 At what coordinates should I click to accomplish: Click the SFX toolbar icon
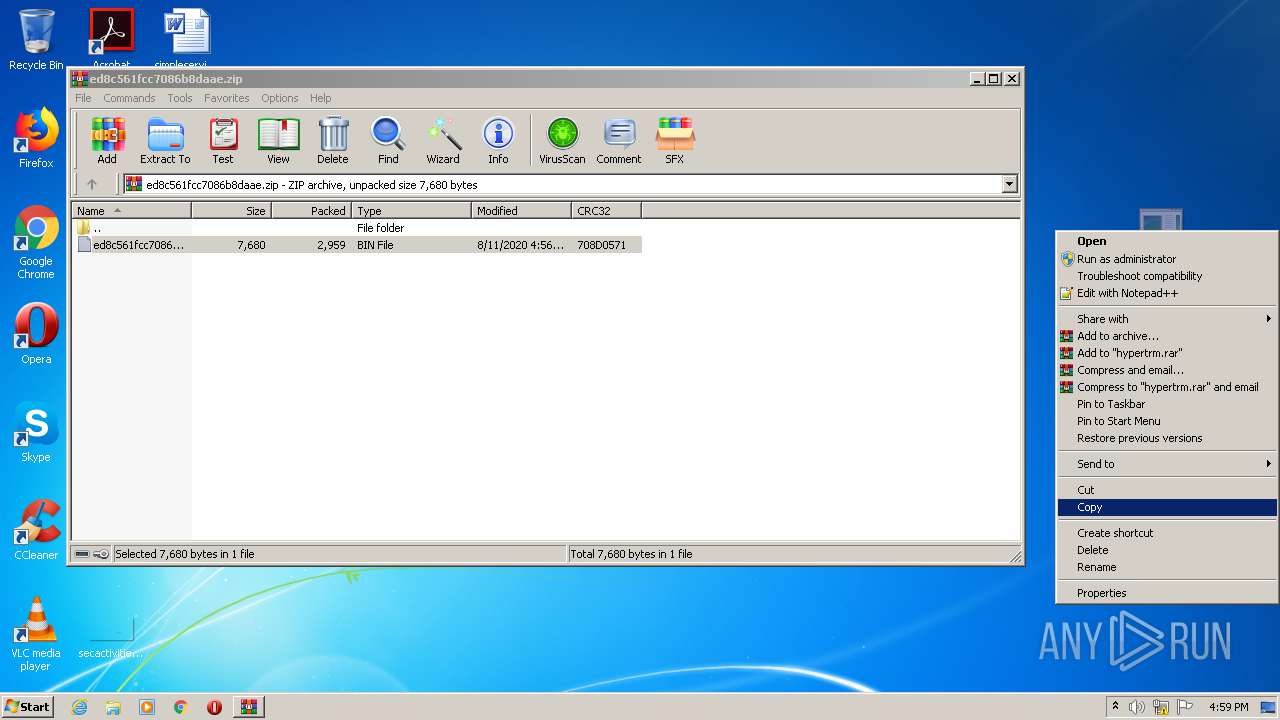pyautogui.click(x=675, y=140)
